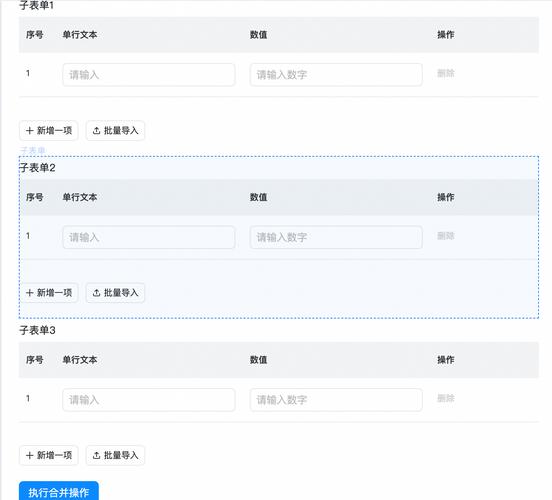Click row number 1 in 子表单2
Image resolution: width=552 pixels, height=500 pixels.
coord(28,236)
